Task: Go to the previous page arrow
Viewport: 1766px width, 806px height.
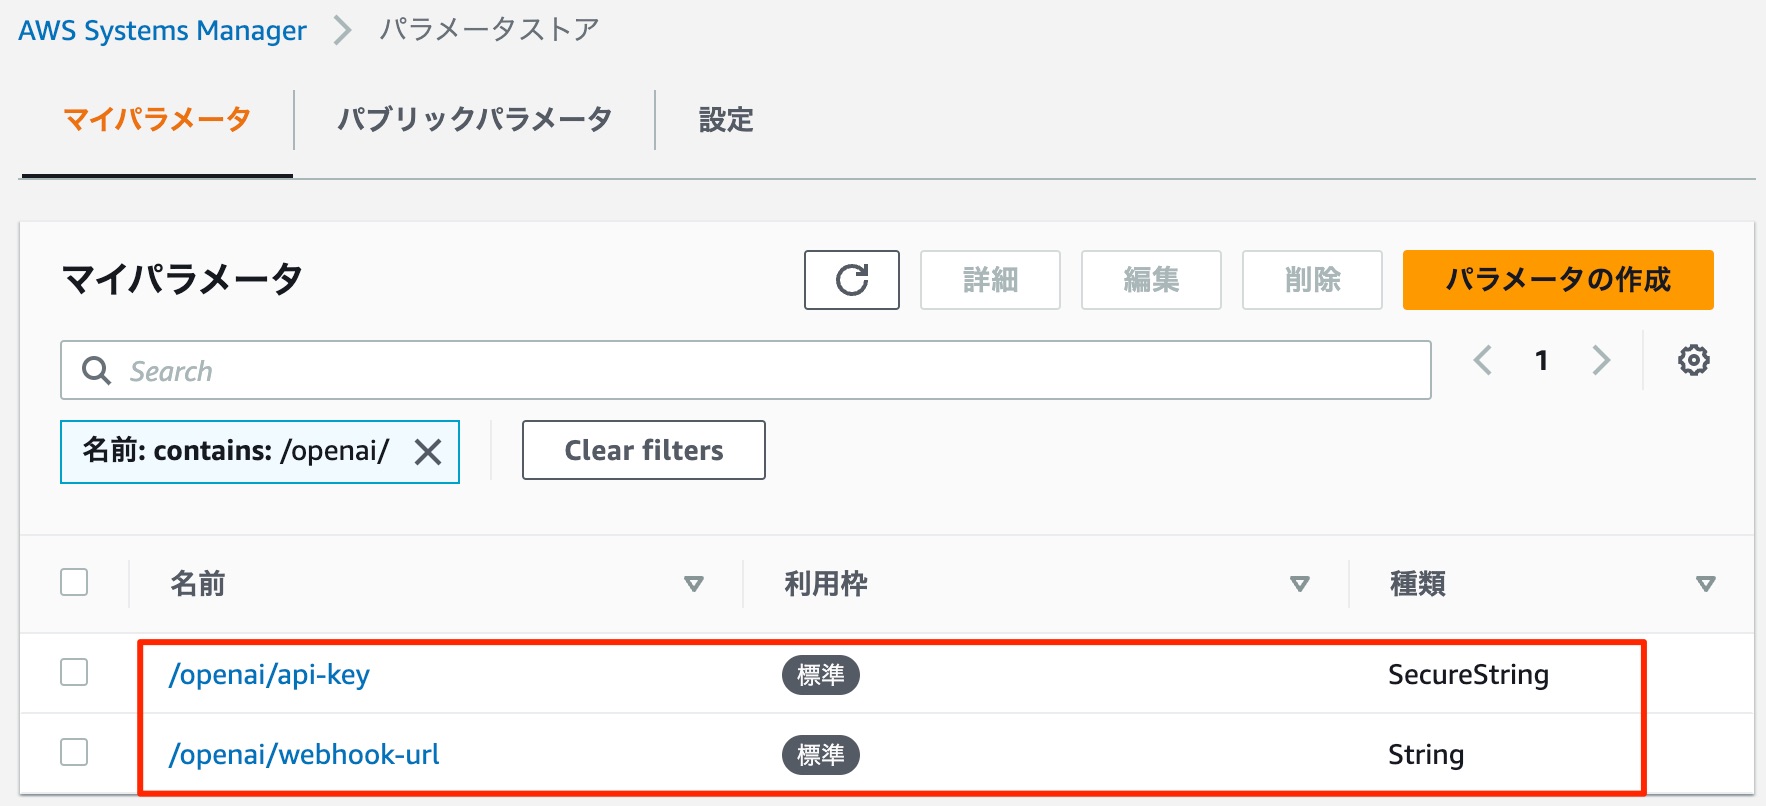Action: pos(1483,360)
